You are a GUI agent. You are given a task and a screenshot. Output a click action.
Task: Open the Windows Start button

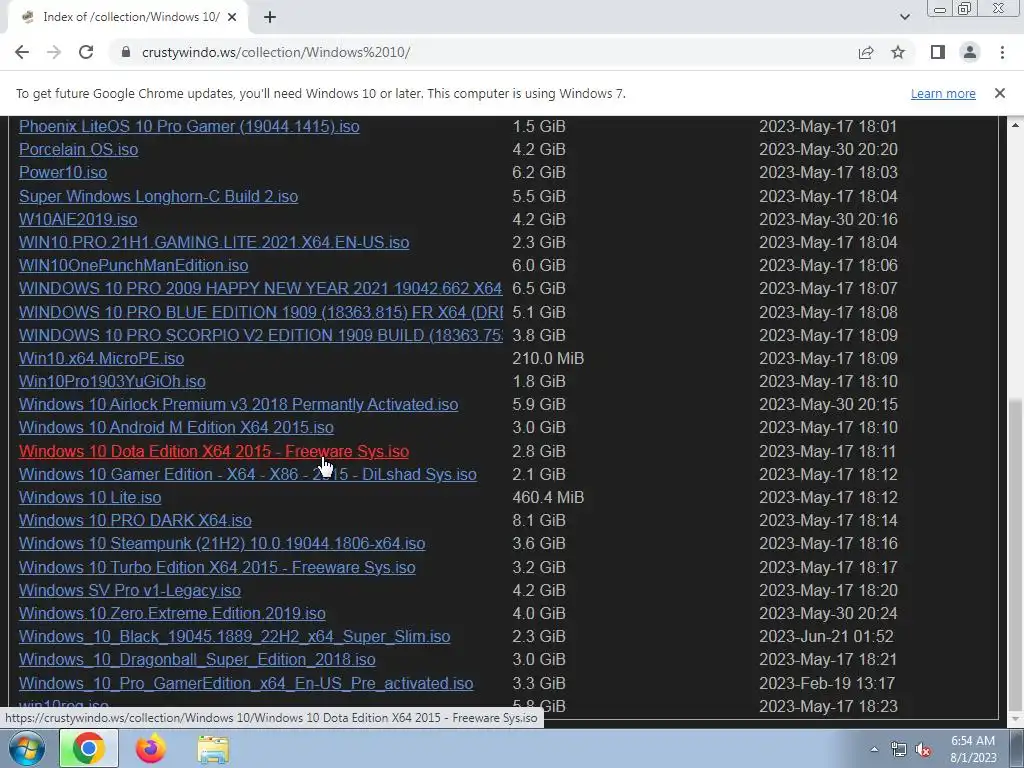click(x=26, y=748)
